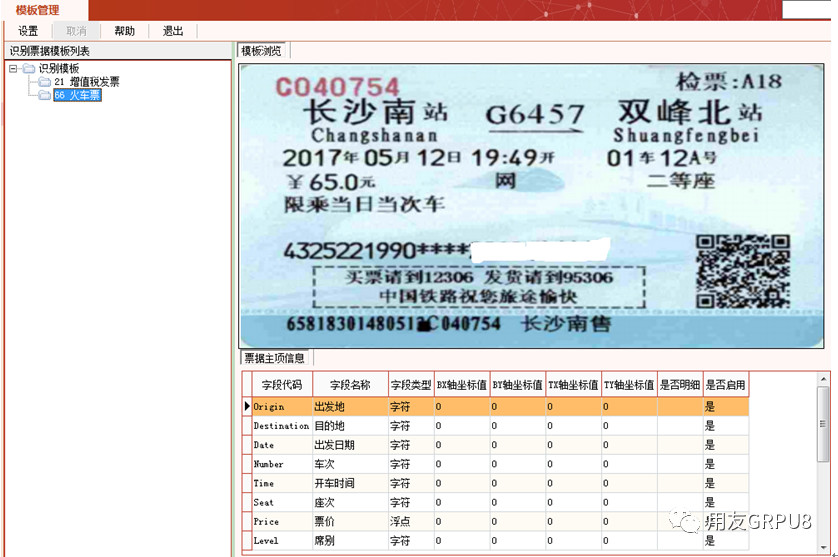
Task: Select the 模板浏览 tab
Action: [261, 51]
